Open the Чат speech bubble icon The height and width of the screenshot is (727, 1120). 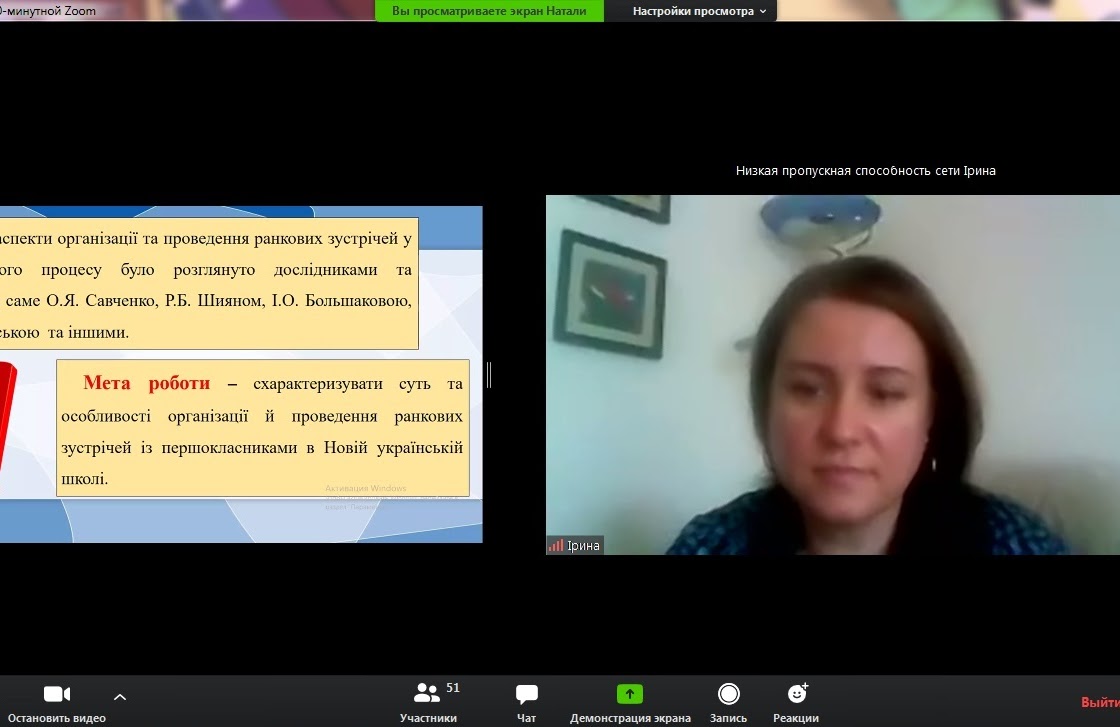[x=526, y=694]
